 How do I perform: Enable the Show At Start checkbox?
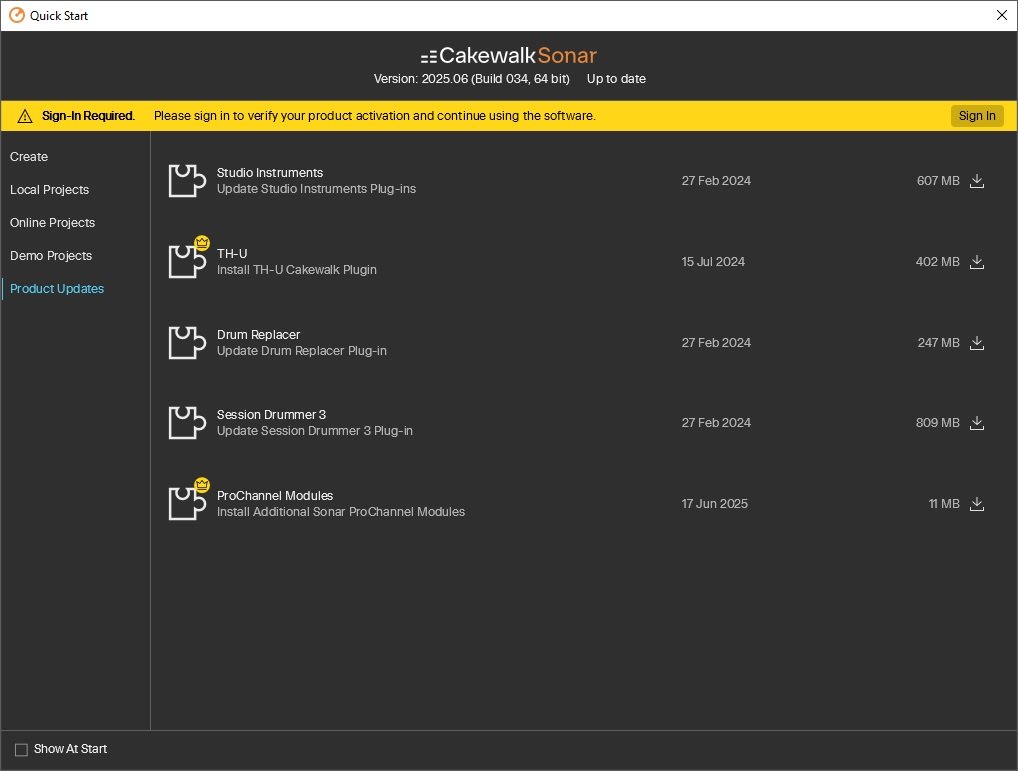tap(21, 750)
